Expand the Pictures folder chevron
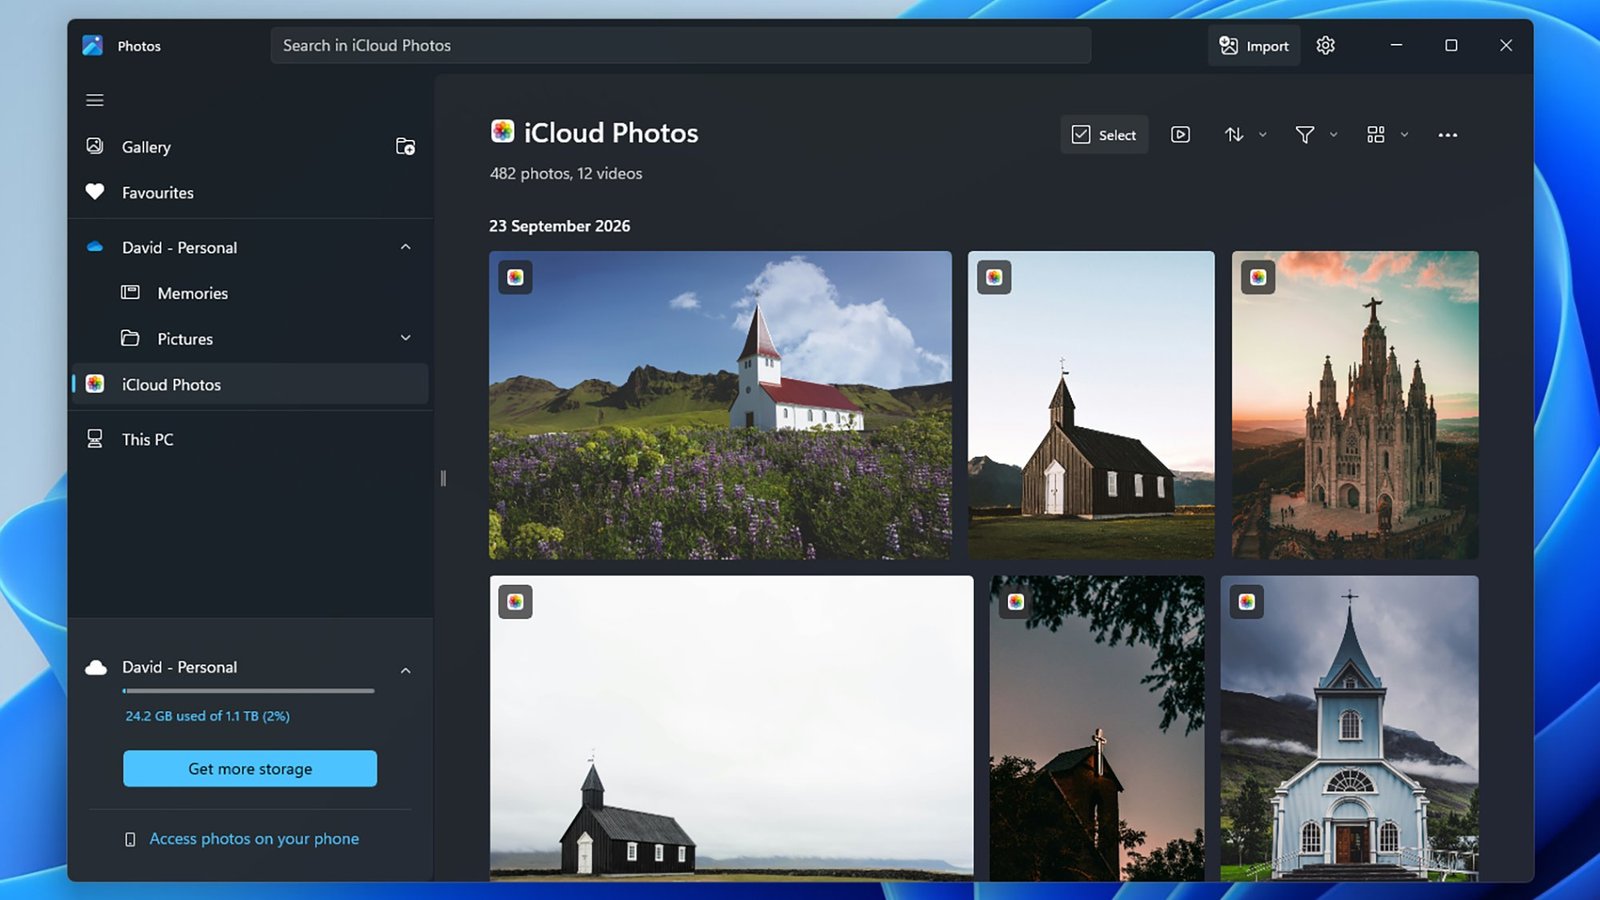 click(405, 338)
